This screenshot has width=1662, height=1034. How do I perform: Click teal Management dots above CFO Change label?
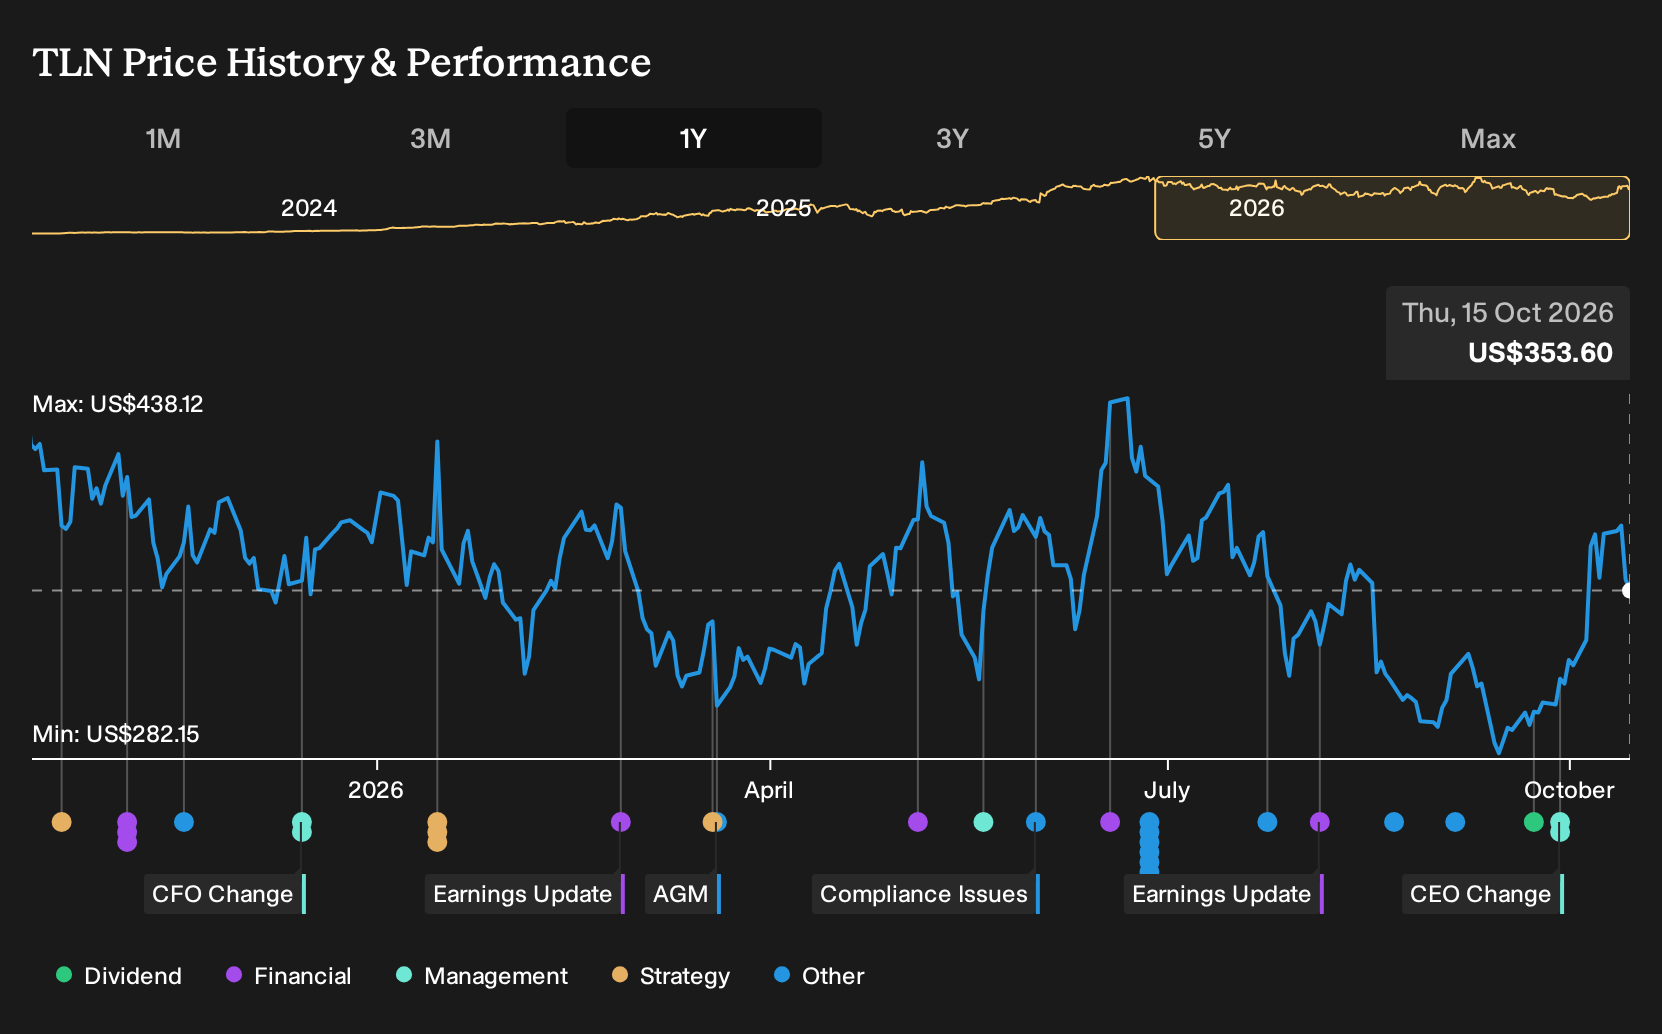point(302,827)
